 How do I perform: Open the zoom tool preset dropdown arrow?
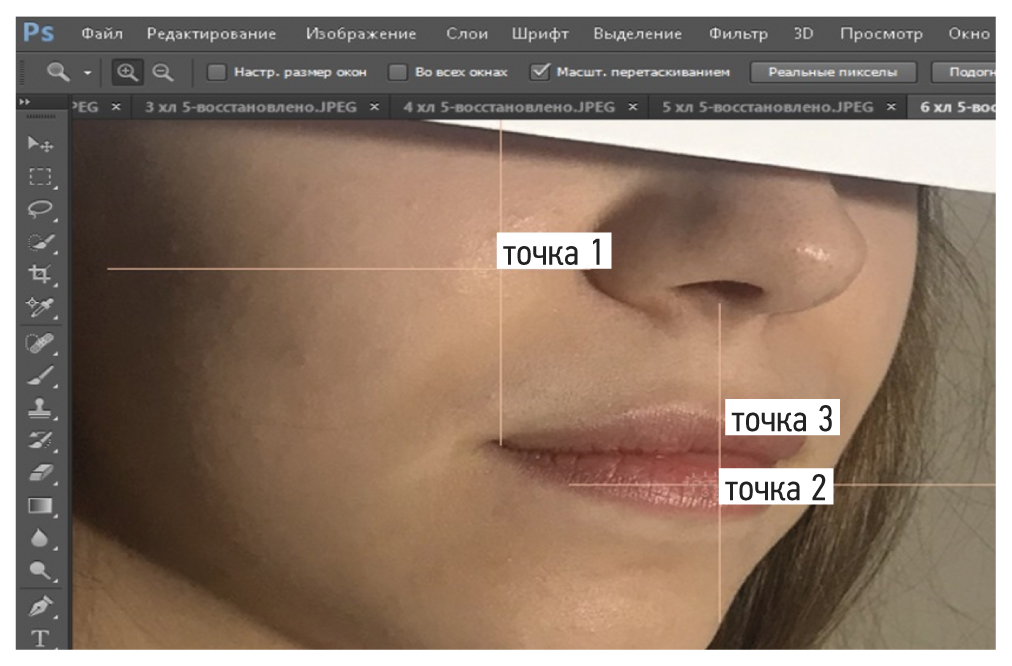pos(87,73)
